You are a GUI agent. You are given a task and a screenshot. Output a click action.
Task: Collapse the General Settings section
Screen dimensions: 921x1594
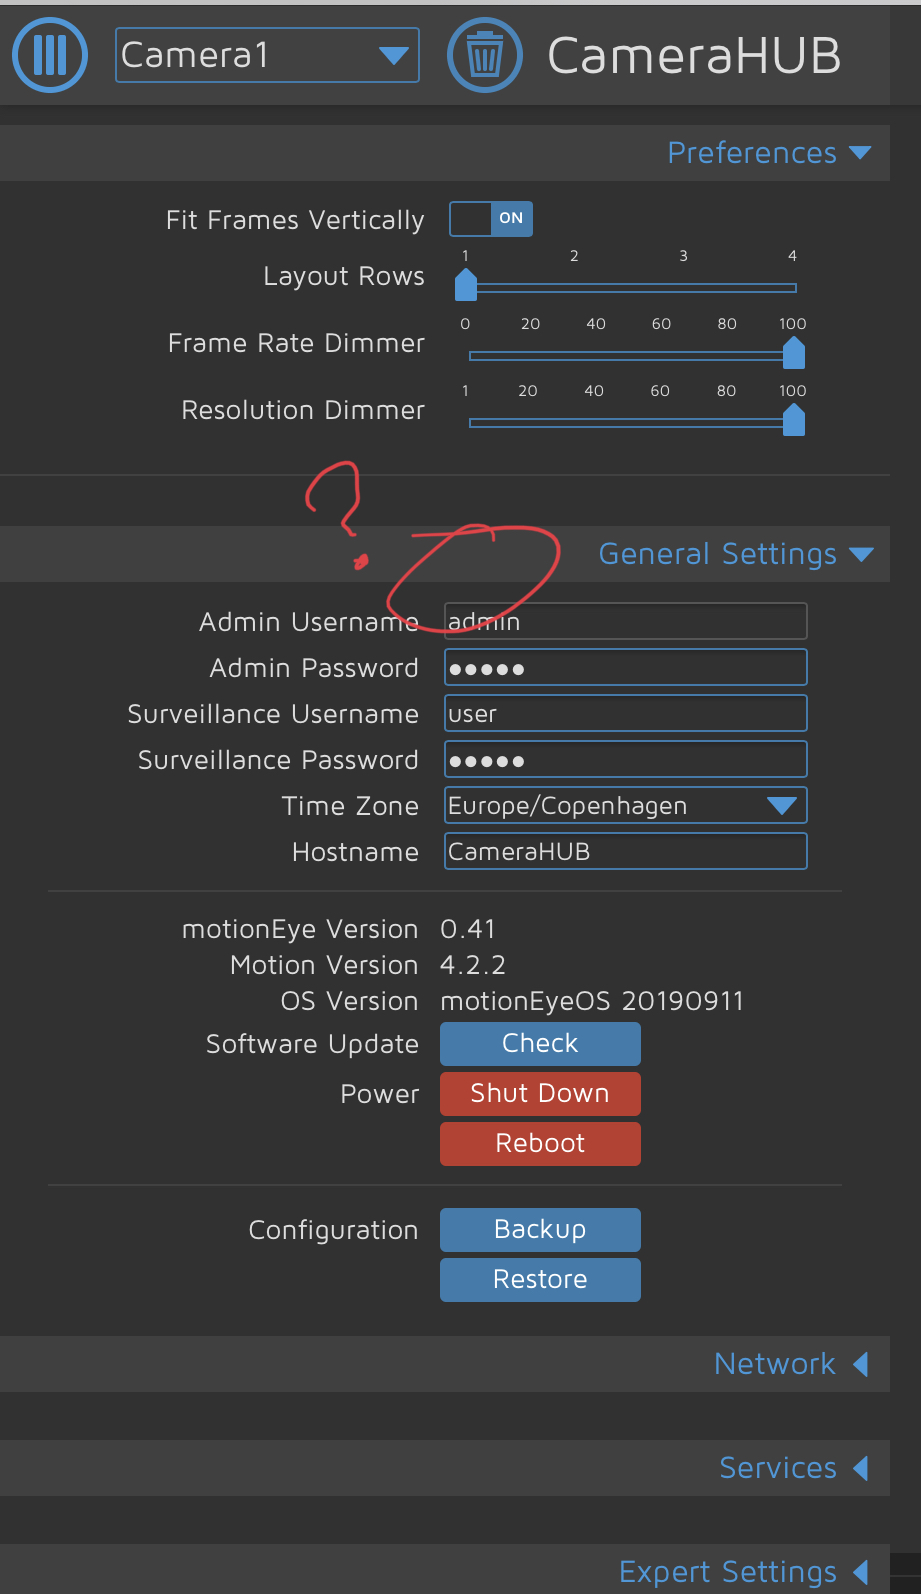point(717,554)
